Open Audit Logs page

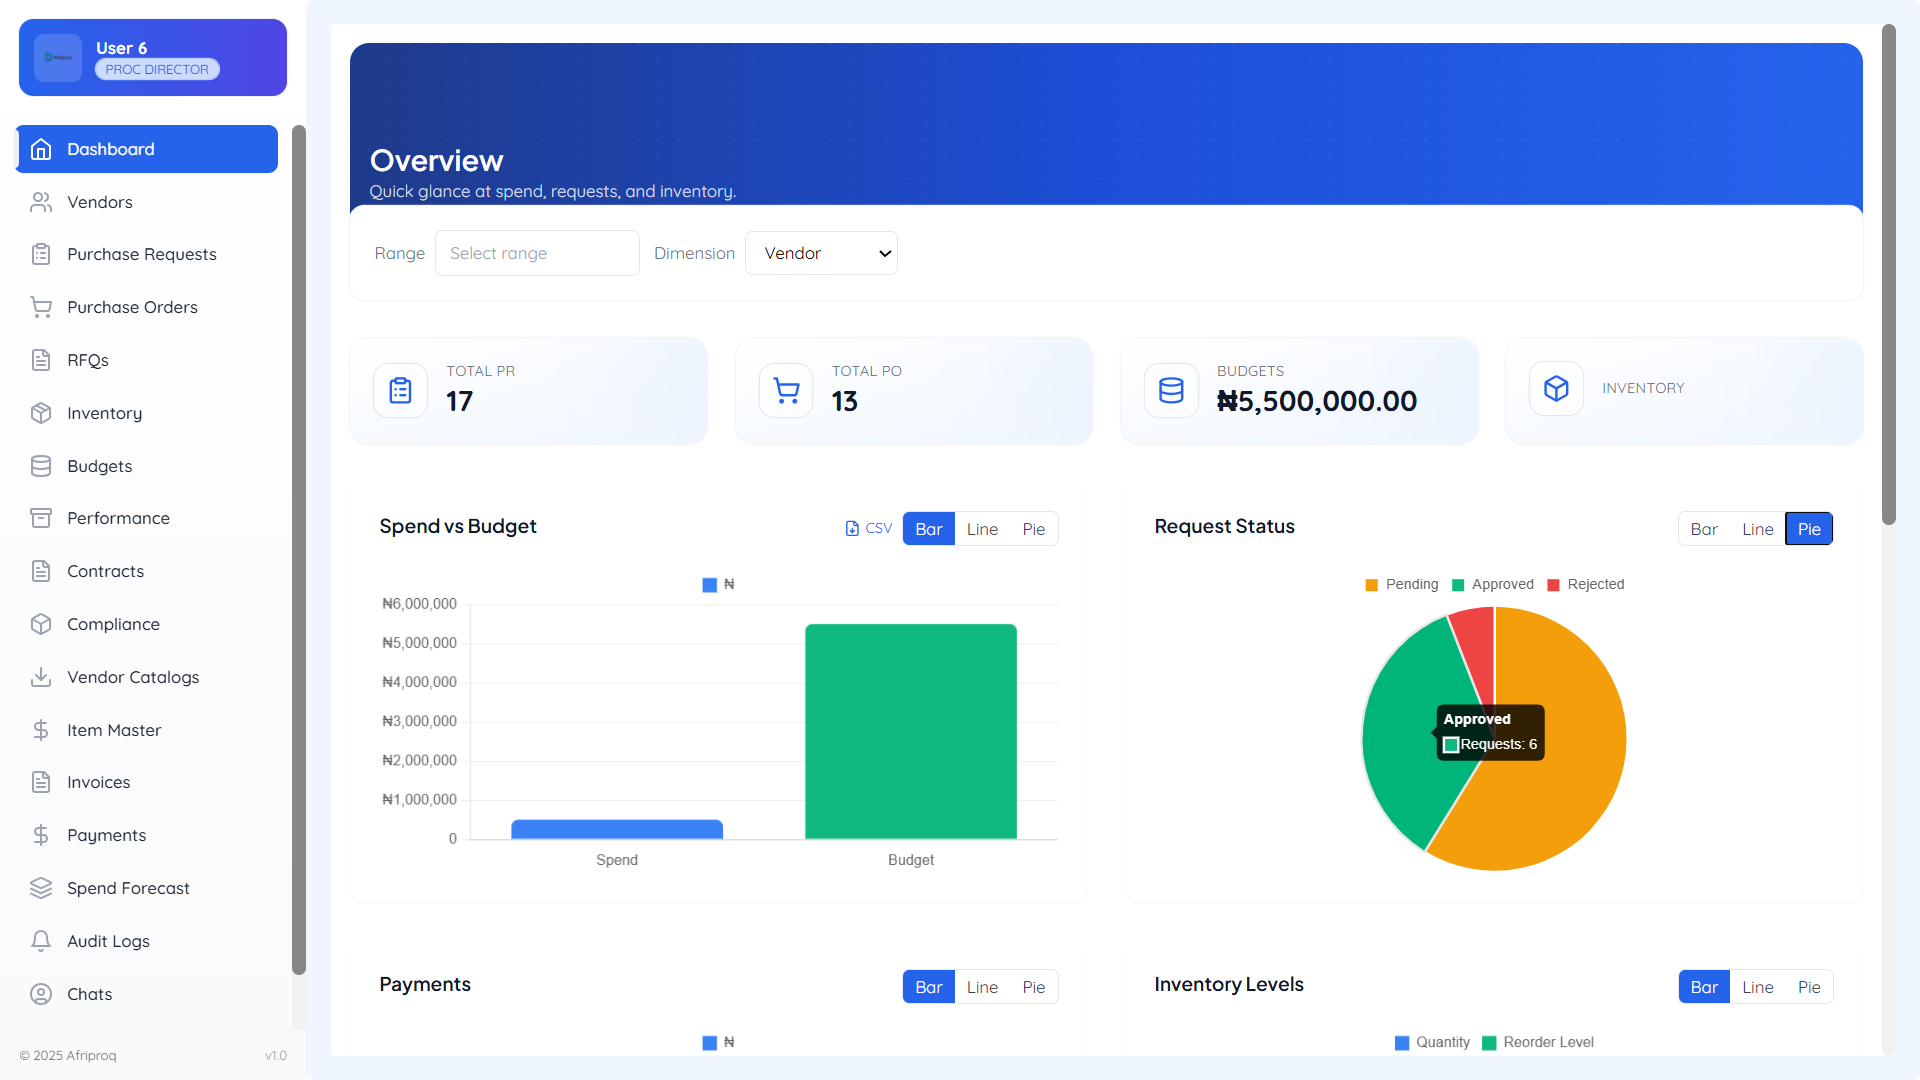point(147,941)
